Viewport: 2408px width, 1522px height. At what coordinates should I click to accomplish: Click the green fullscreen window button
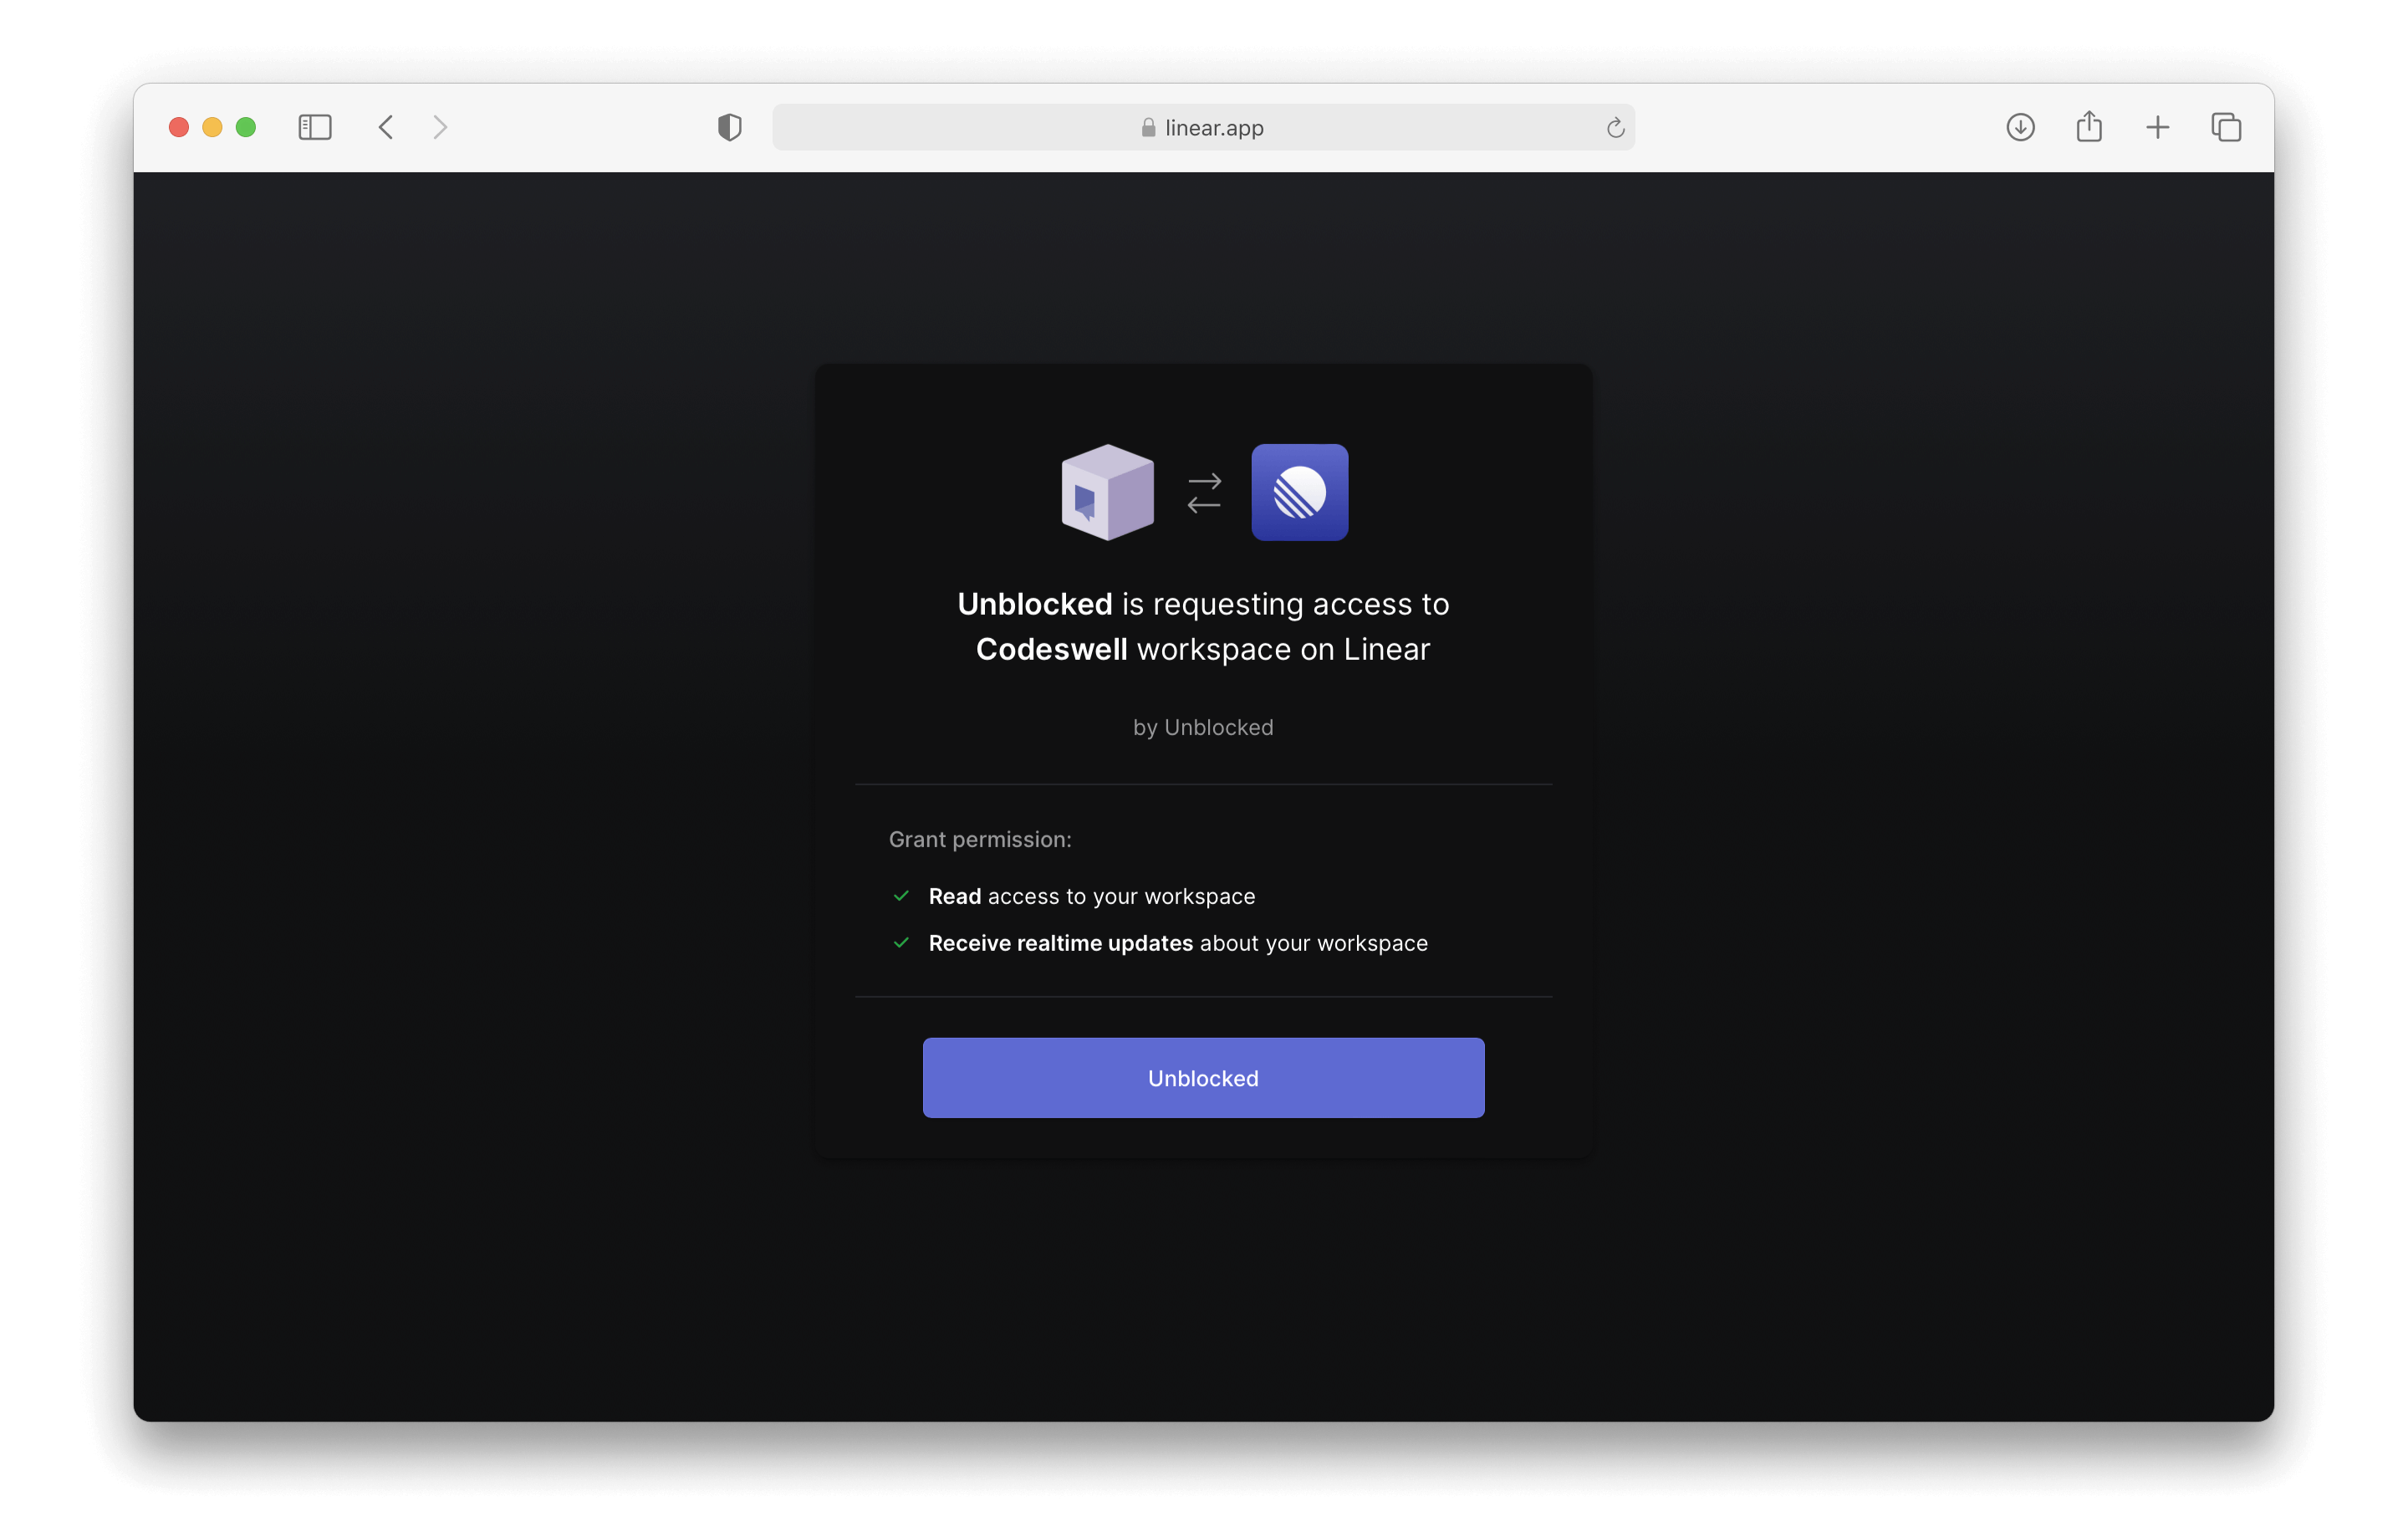tap(246, 127)
